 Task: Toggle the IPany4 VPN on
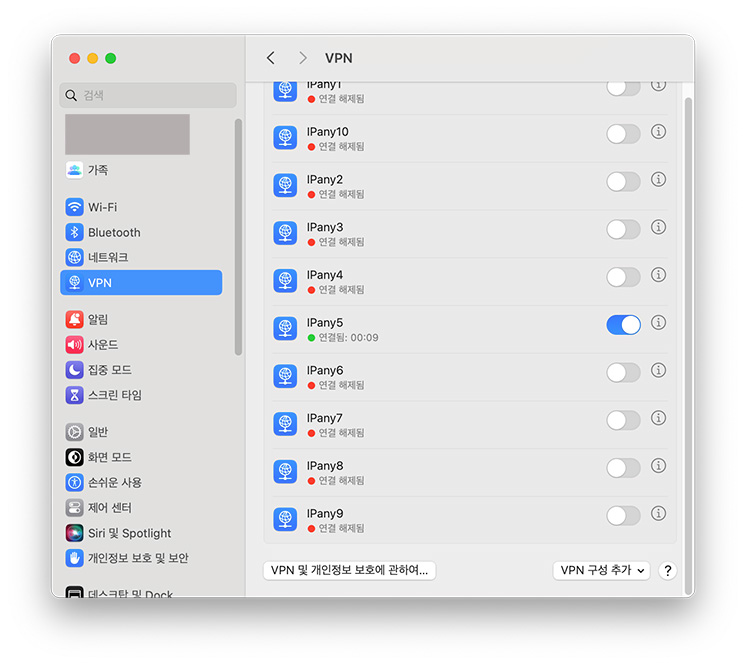coord(623,277)
